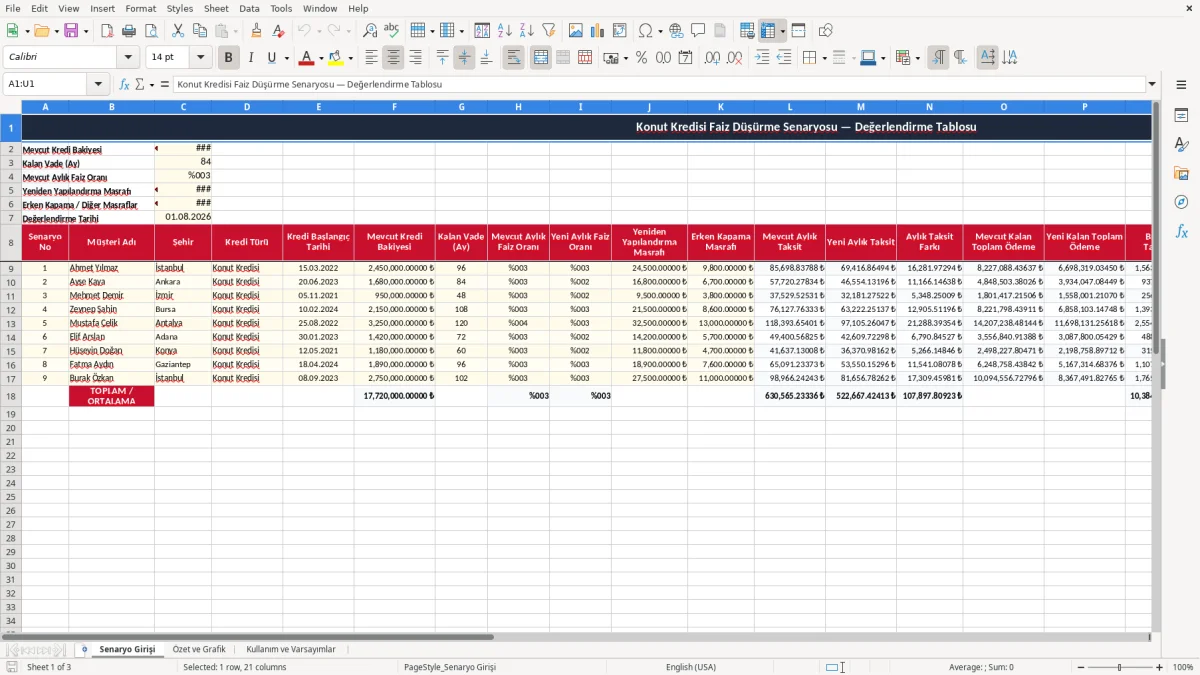Toggle Freeze Rows and Columns
Screen dimensions: 1200x675
[768, 31]
